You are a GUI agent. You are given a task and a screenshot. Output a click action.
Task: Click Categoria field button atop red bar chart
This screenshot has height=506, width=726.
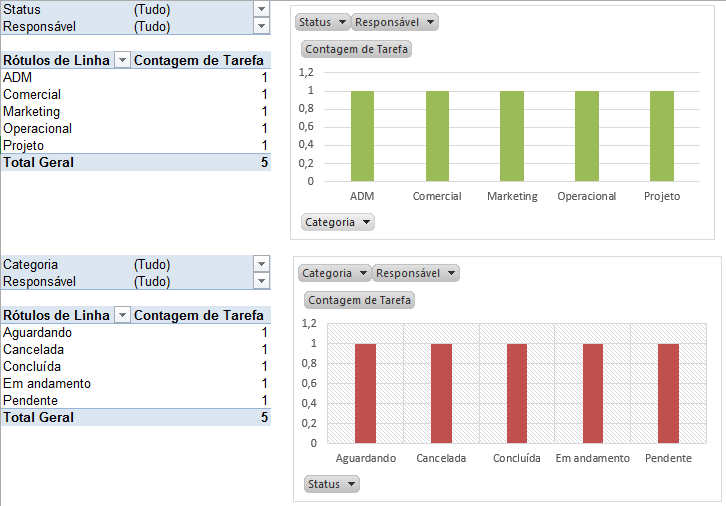pos(334,273)
